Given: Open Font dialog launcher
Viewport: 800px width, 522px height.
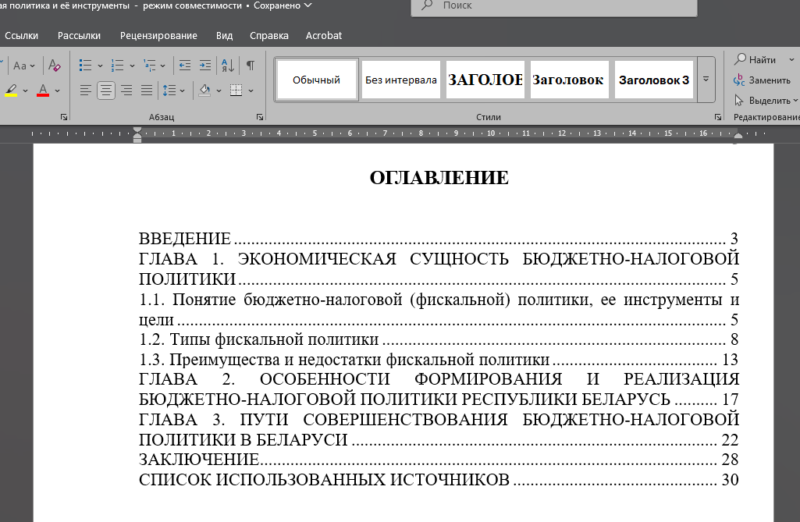Looking at the screenshot, I should (64, 117).
